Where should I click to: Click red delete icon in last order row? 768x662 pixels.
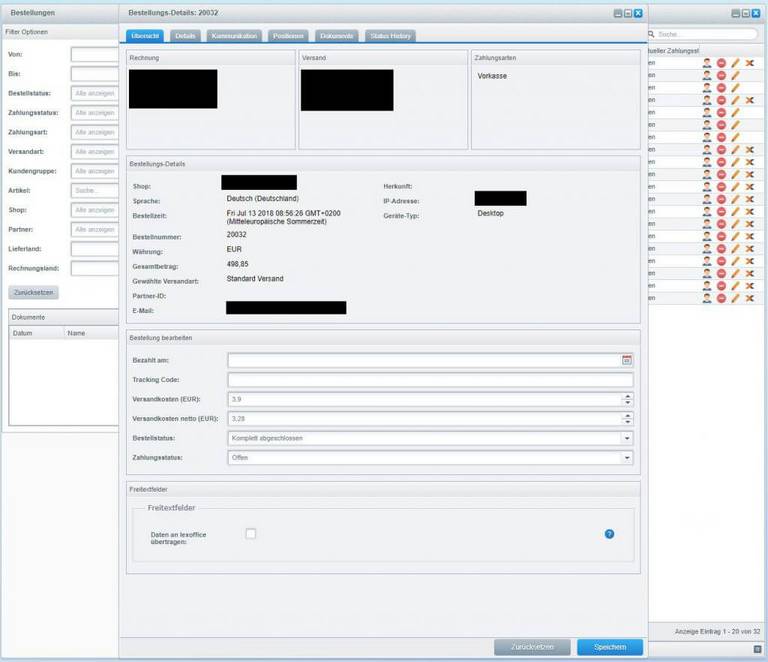point(721,298)
